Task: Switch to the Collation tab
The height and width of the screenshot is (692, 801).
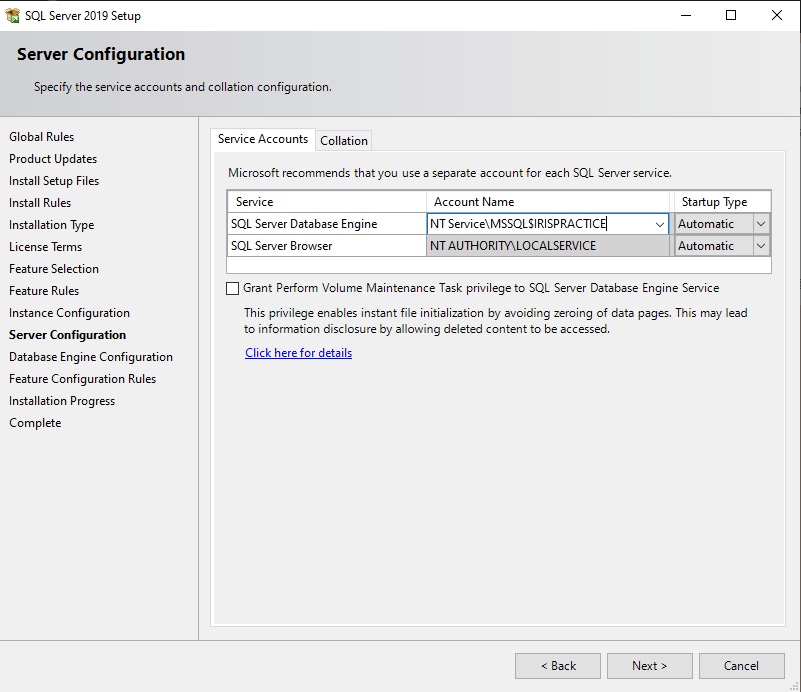Action: 344,141
